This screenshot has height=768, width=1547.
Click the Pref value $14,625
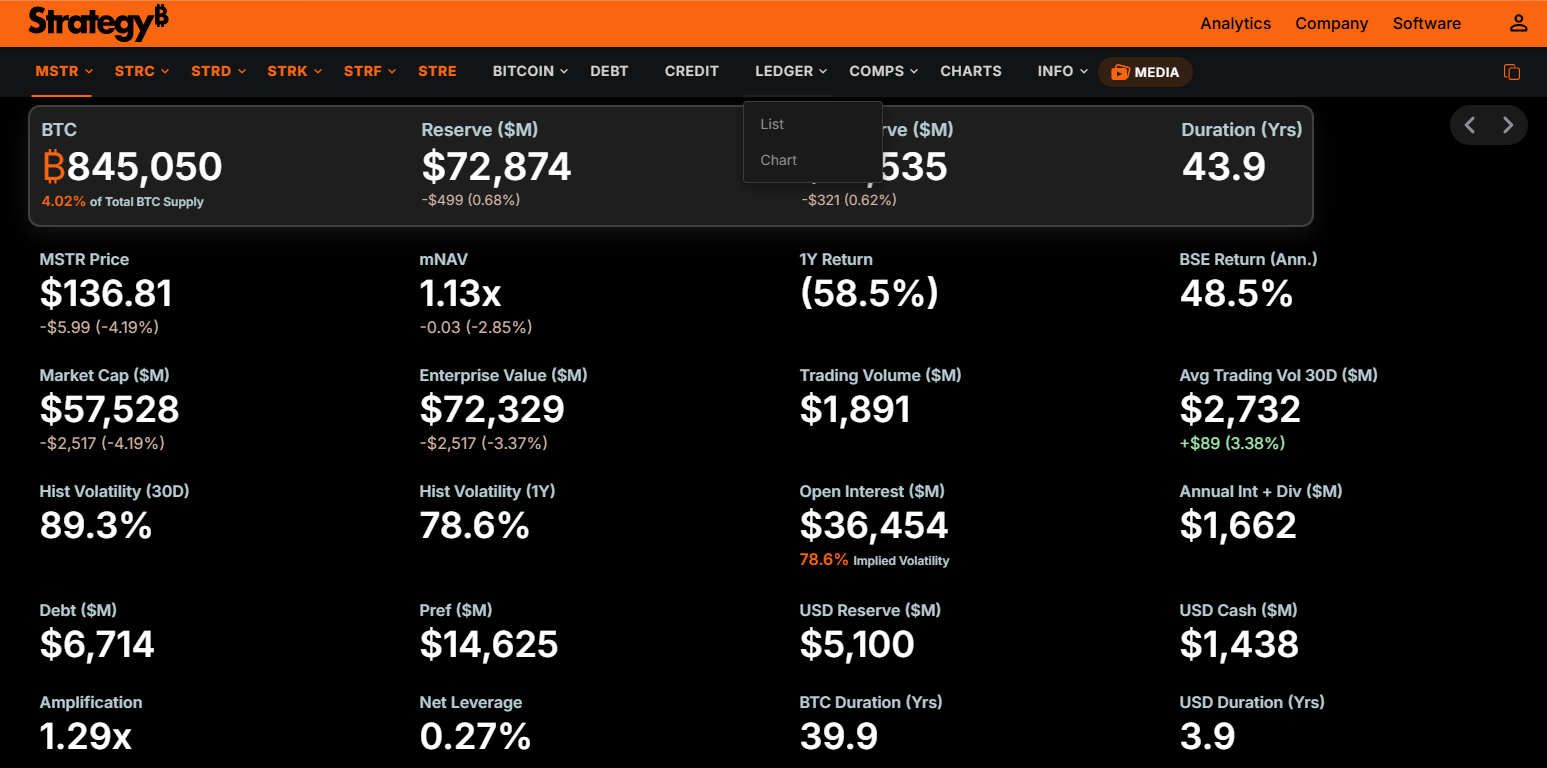(489, 644)
